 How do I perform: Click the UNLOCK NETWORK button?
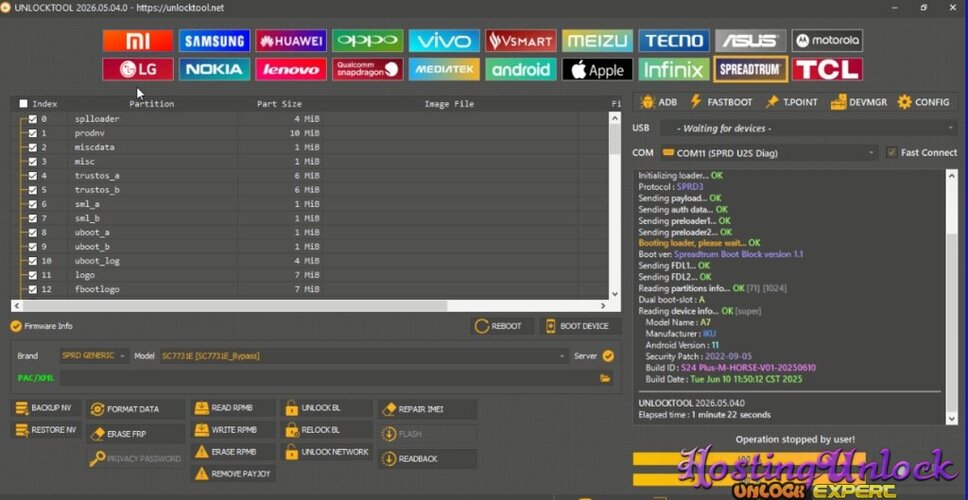[327, 452]
